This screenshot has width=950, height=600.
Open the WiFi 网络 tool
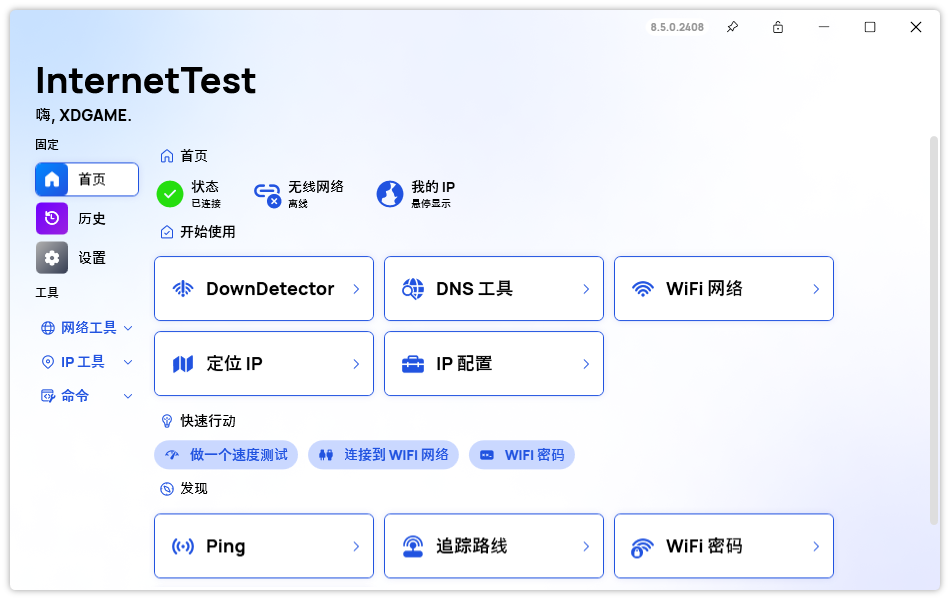(x=723, y=288)
